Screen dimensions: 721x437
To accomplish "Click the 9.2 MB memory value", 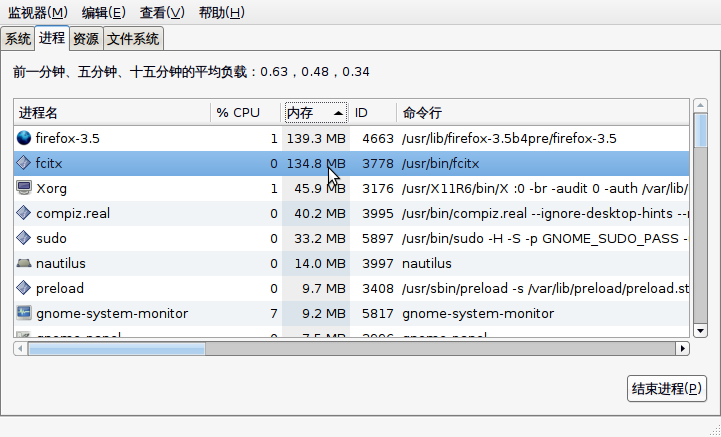I will pos(323,313).
